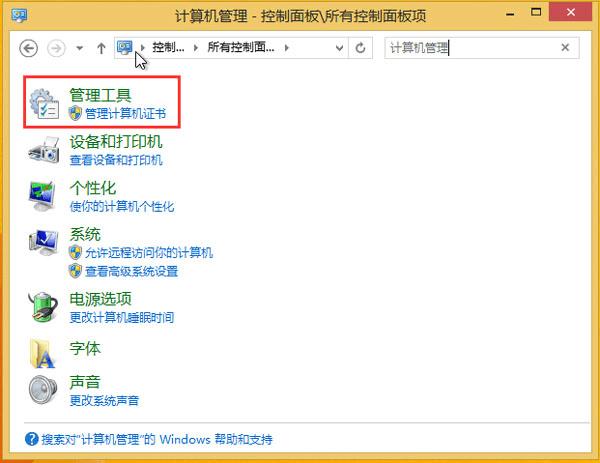Click 更改计算机睡眠时间 link
This screenshot has height=463, width=600.
122,317
